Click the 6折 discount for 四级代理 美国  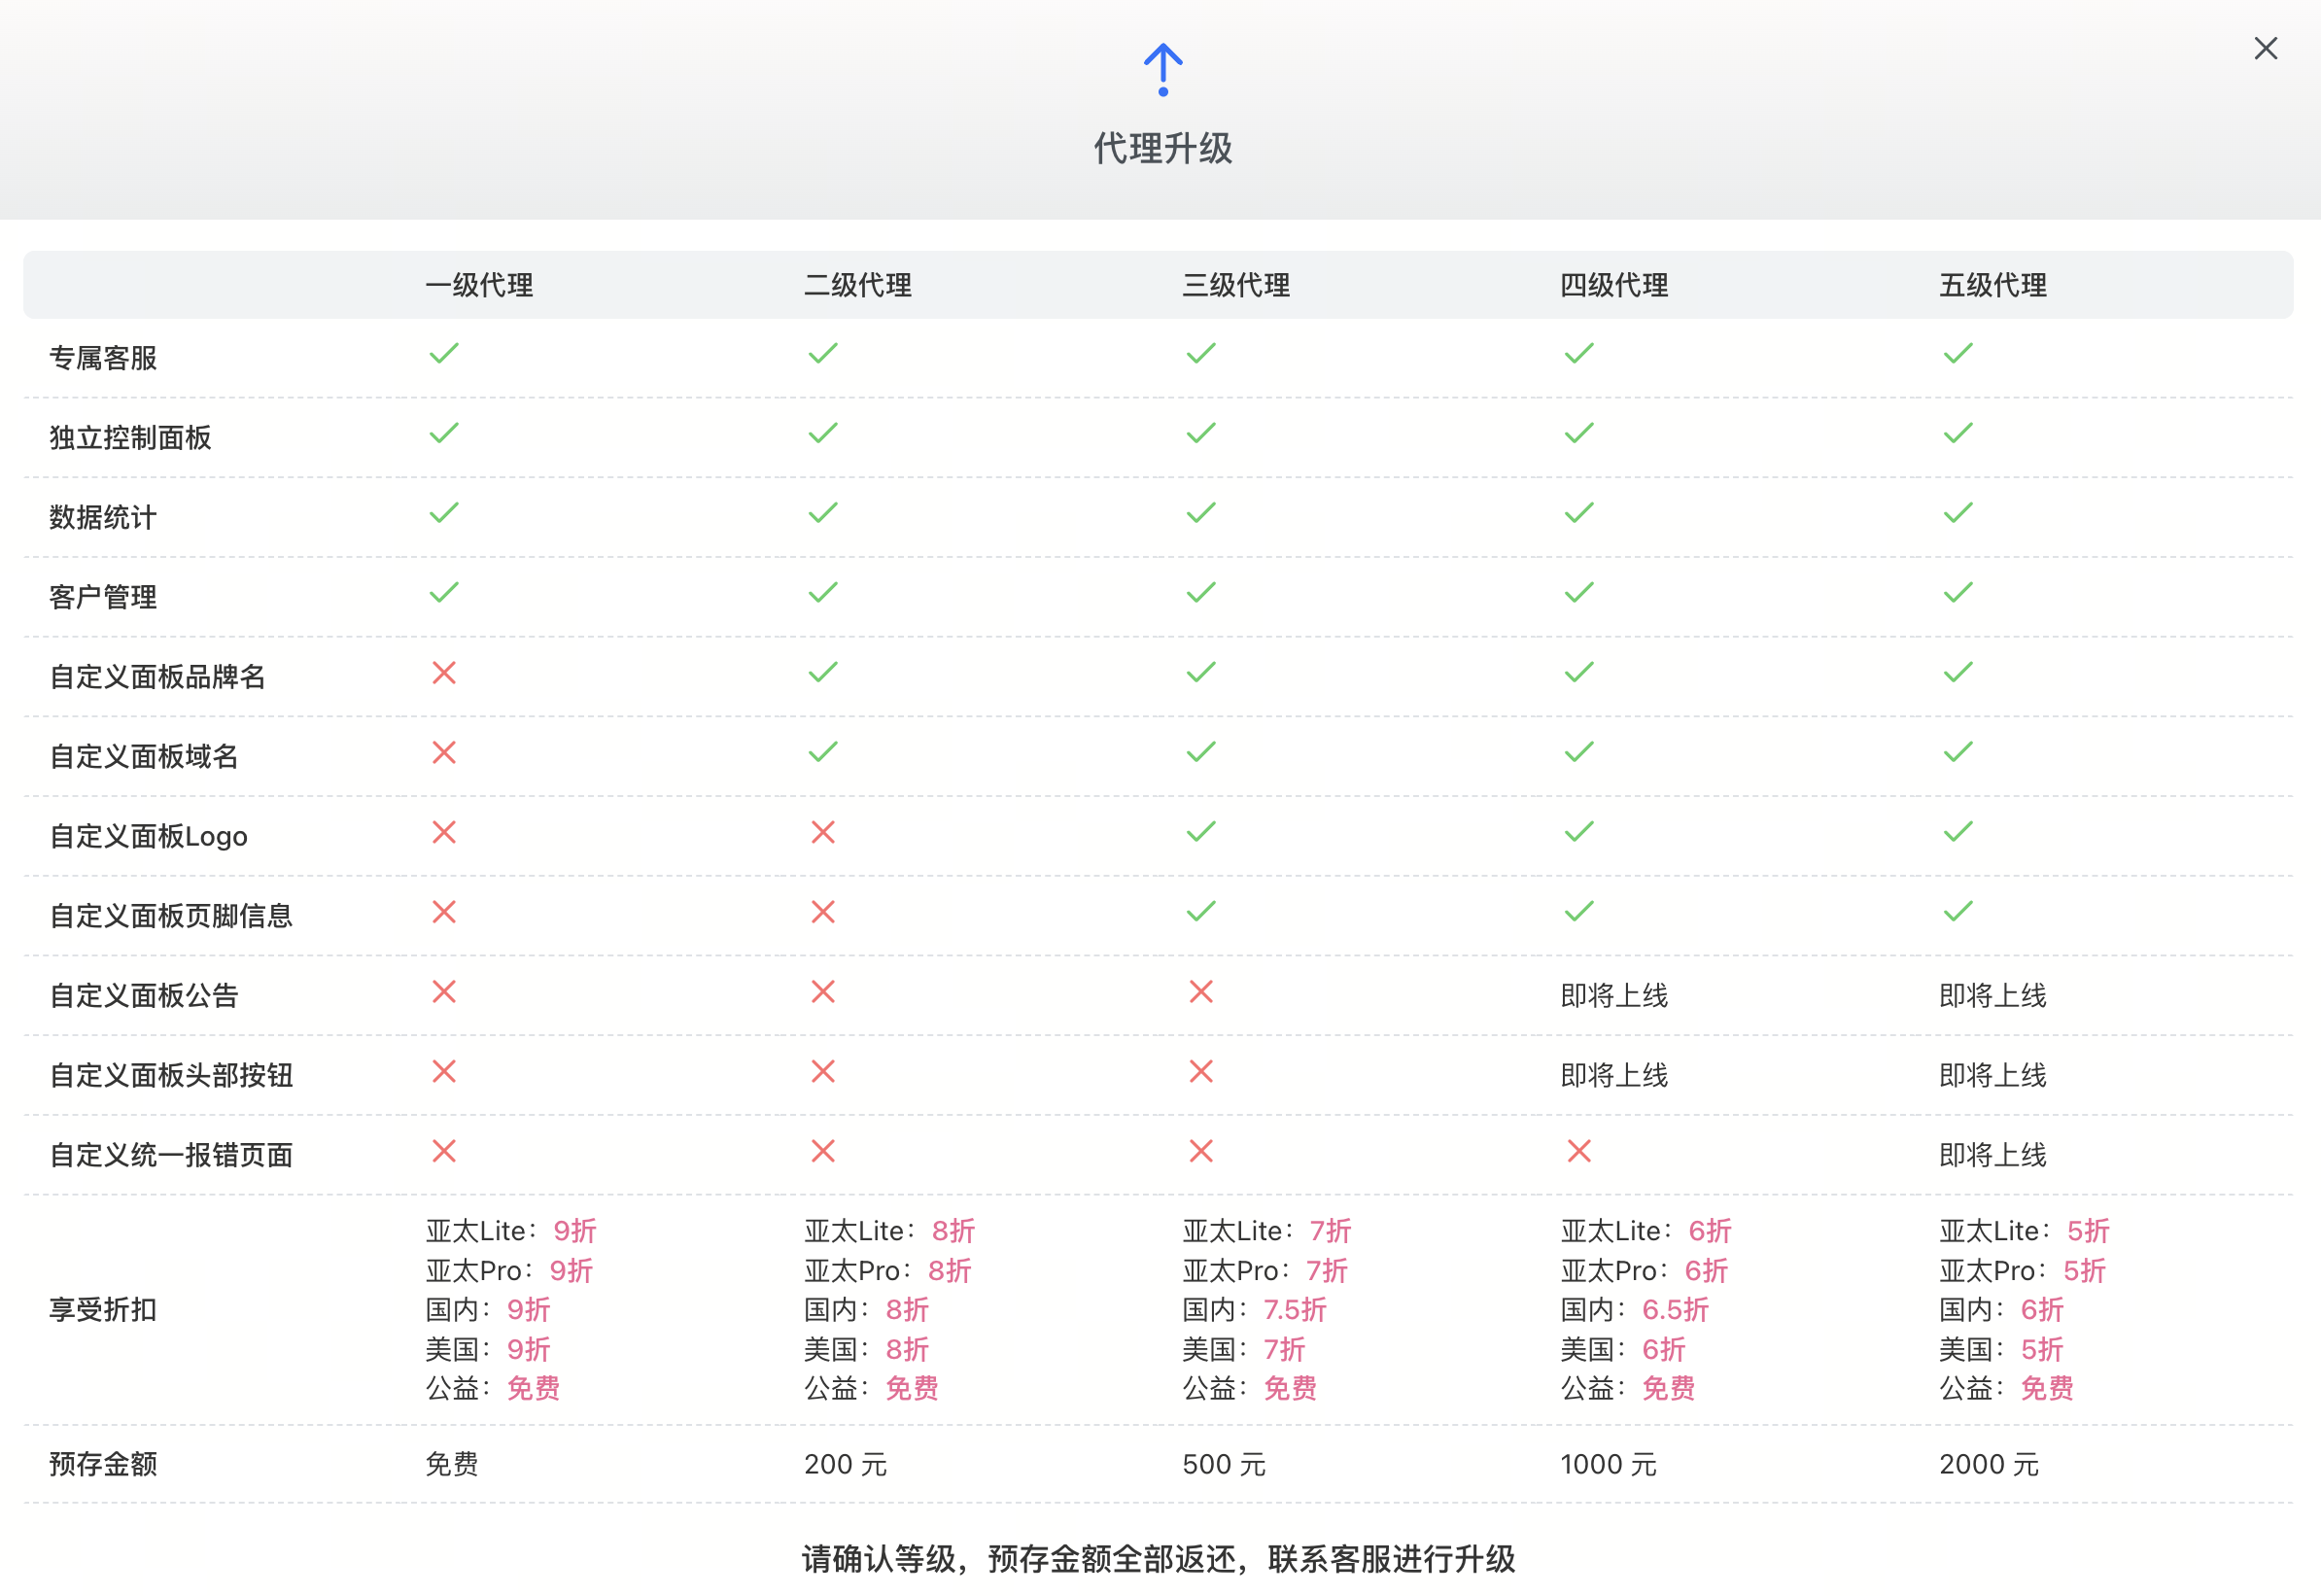[x=1663, y=1349]
